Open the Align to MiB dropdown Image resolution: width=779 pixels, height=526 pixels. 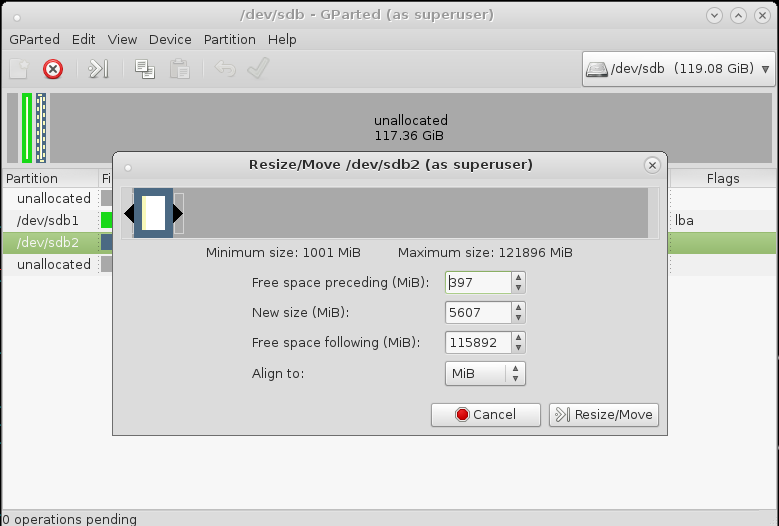[485, 373]
